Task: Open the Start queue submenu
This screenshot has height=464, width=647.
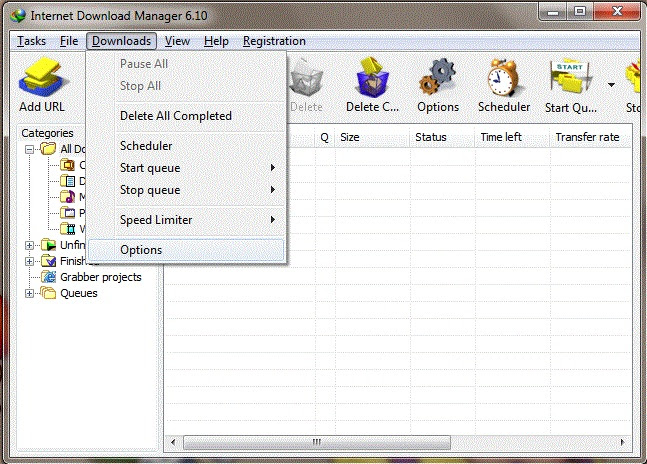Action: click(186, 168)
